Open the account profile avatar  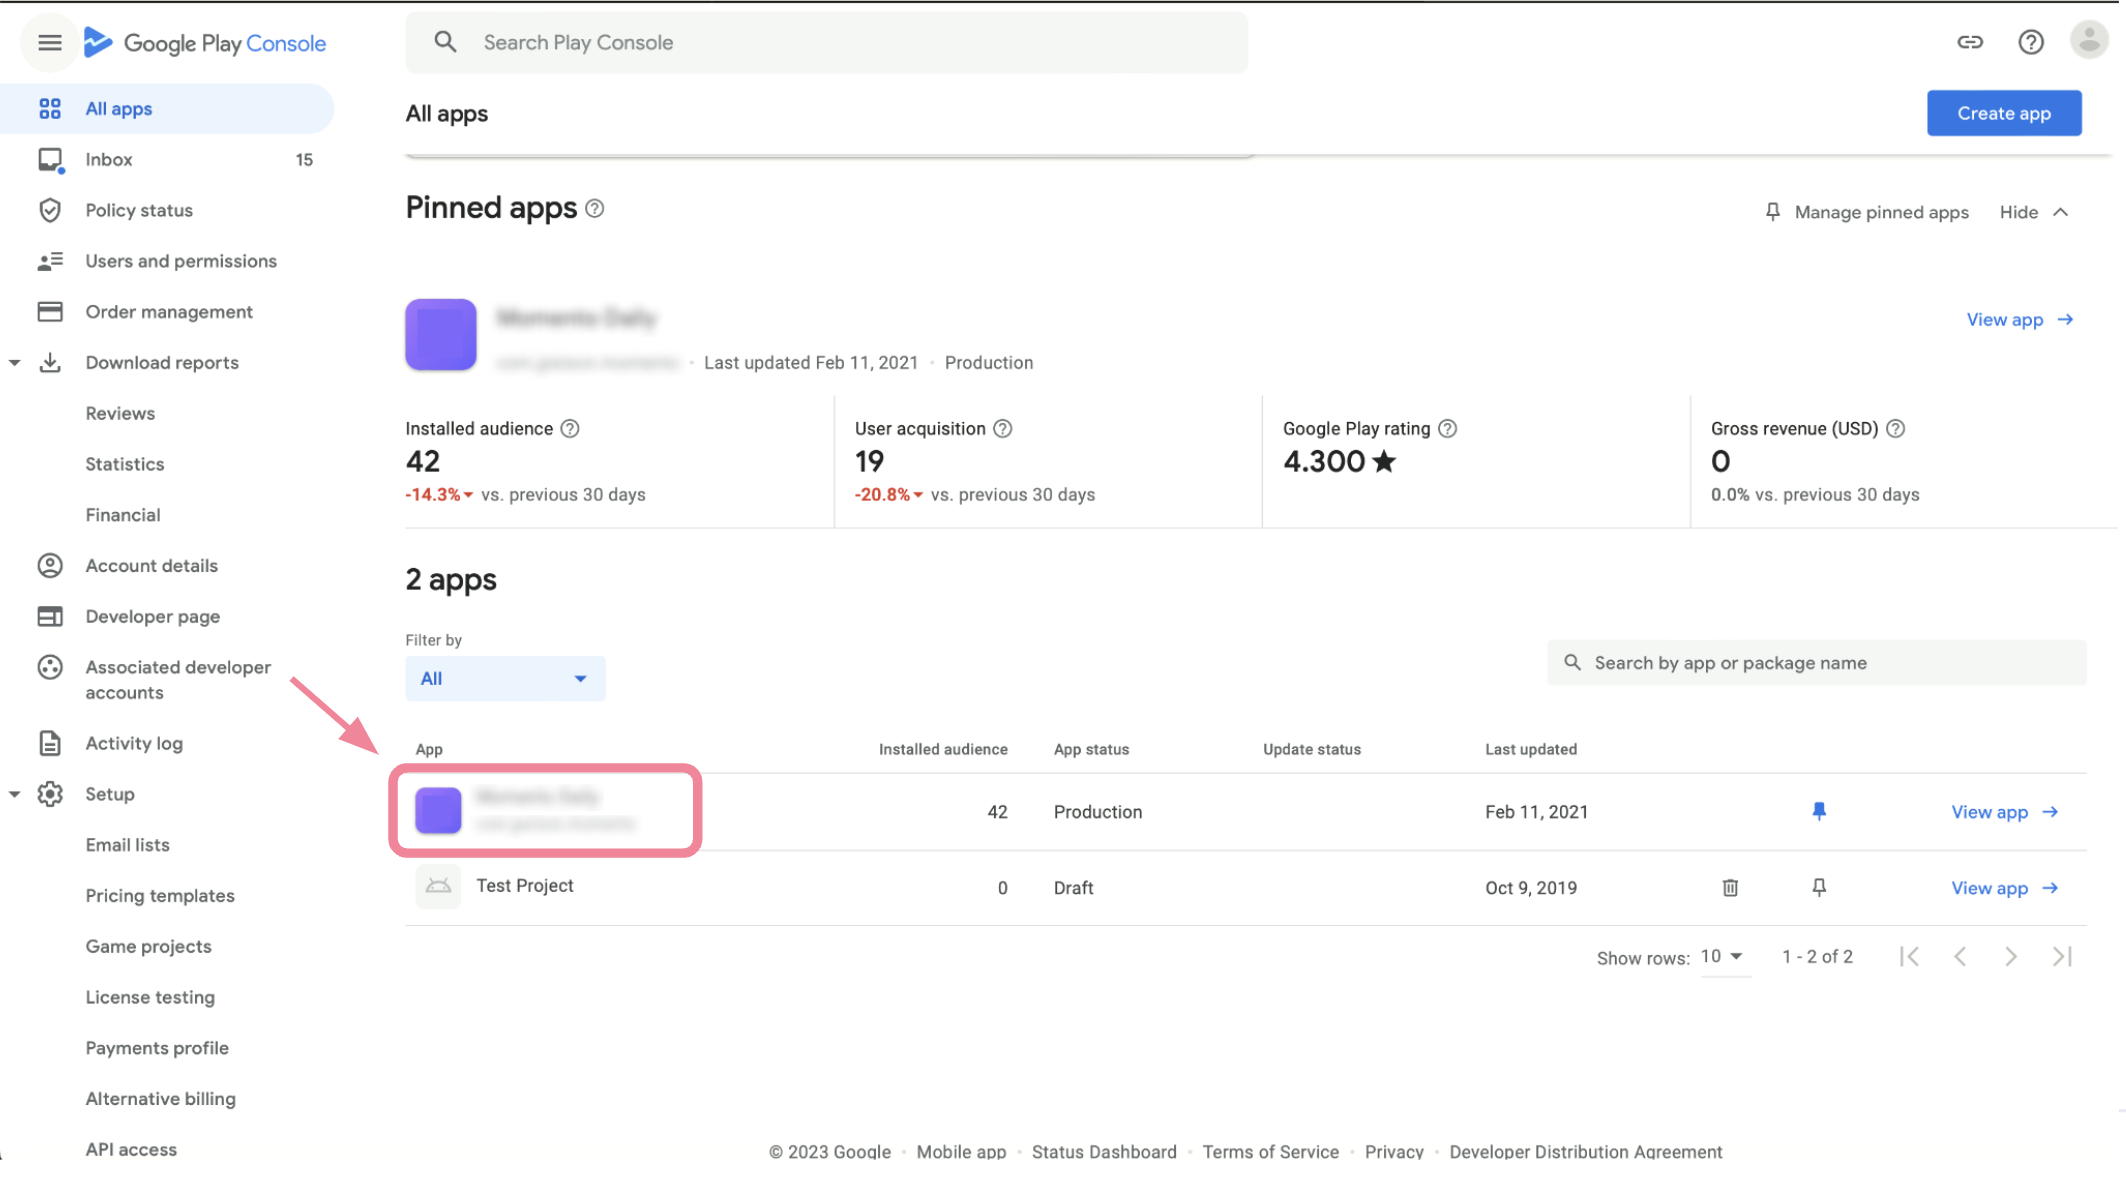(x=2088, y=41)
